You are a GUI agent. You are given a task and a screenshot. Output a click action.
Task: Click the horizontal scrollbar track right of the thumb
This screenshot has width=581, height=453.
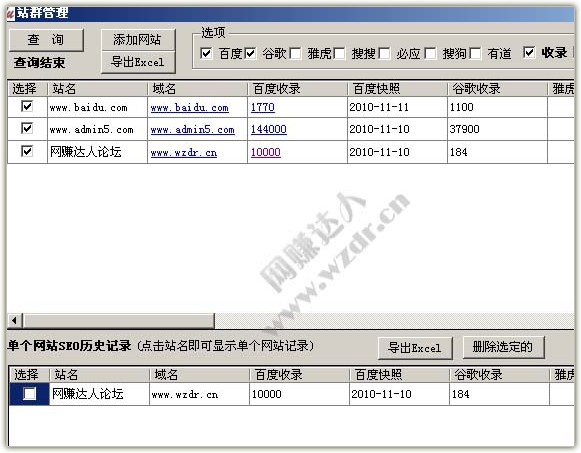click(x=395, y=320)
